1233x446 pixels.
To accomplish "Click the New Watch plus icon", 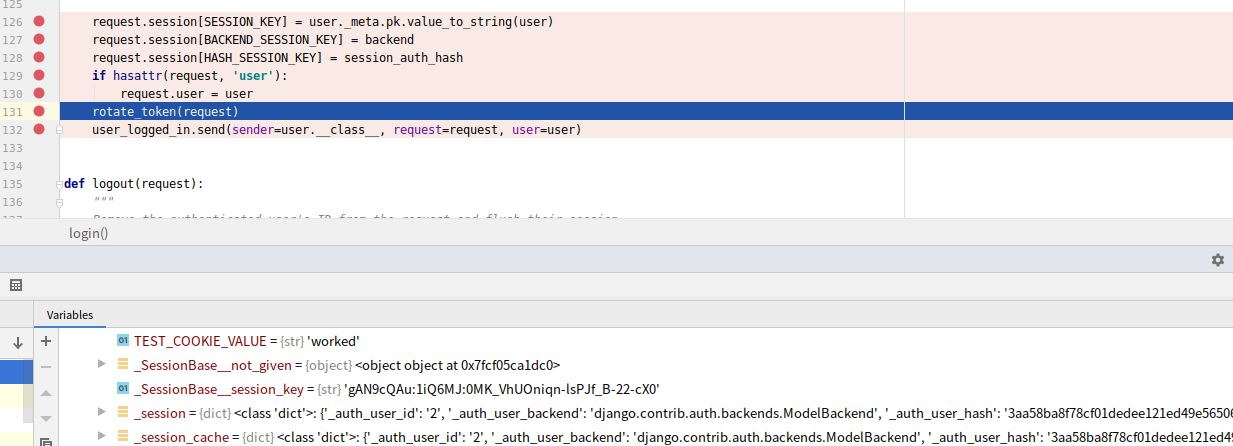I will [x=45, y=342].
